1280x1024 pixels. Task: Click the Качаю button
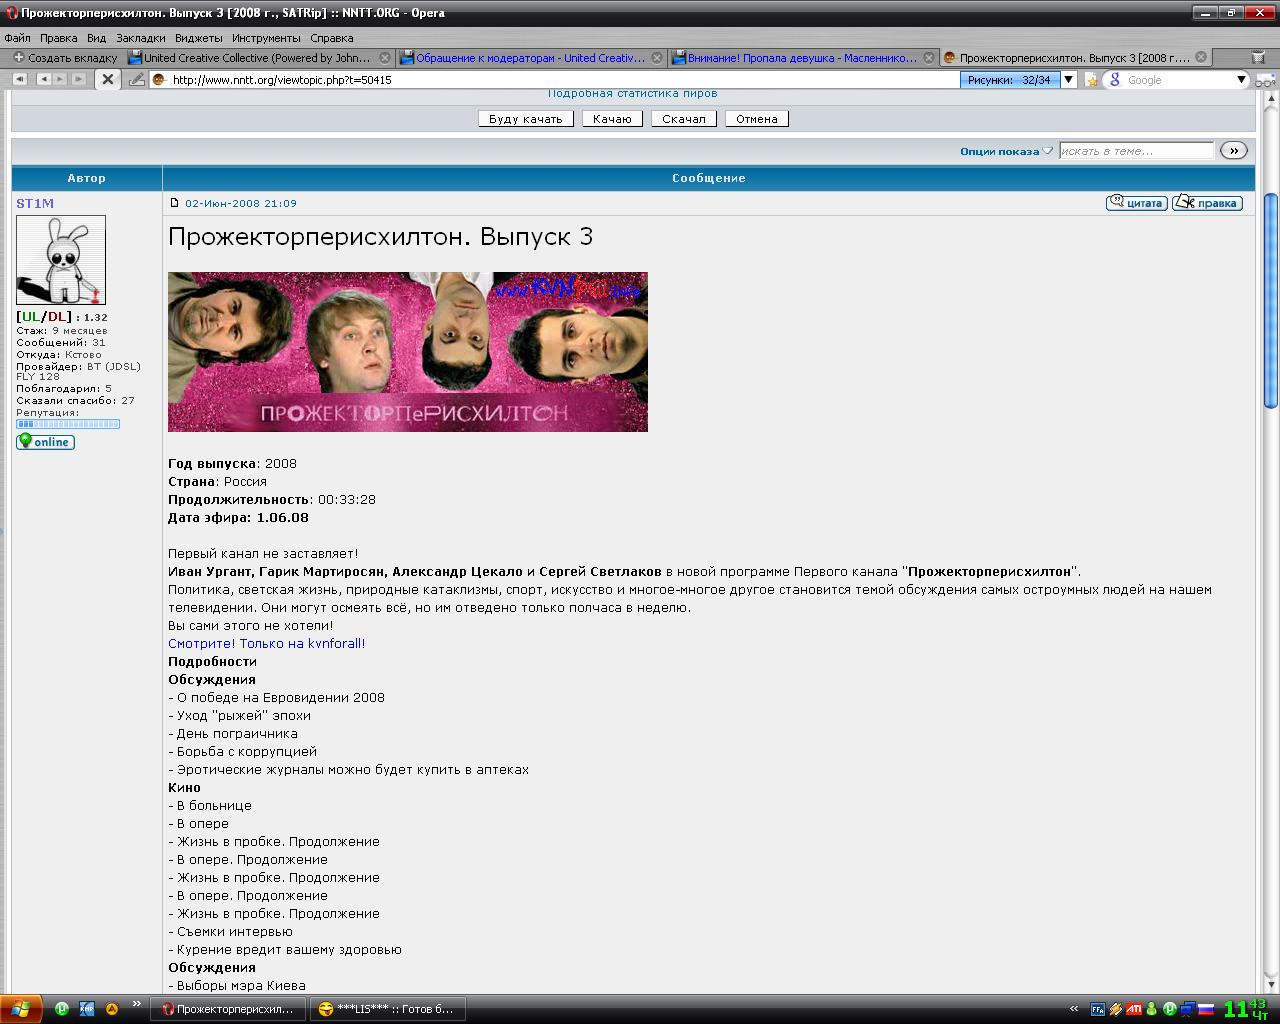[x=612, y=119]
